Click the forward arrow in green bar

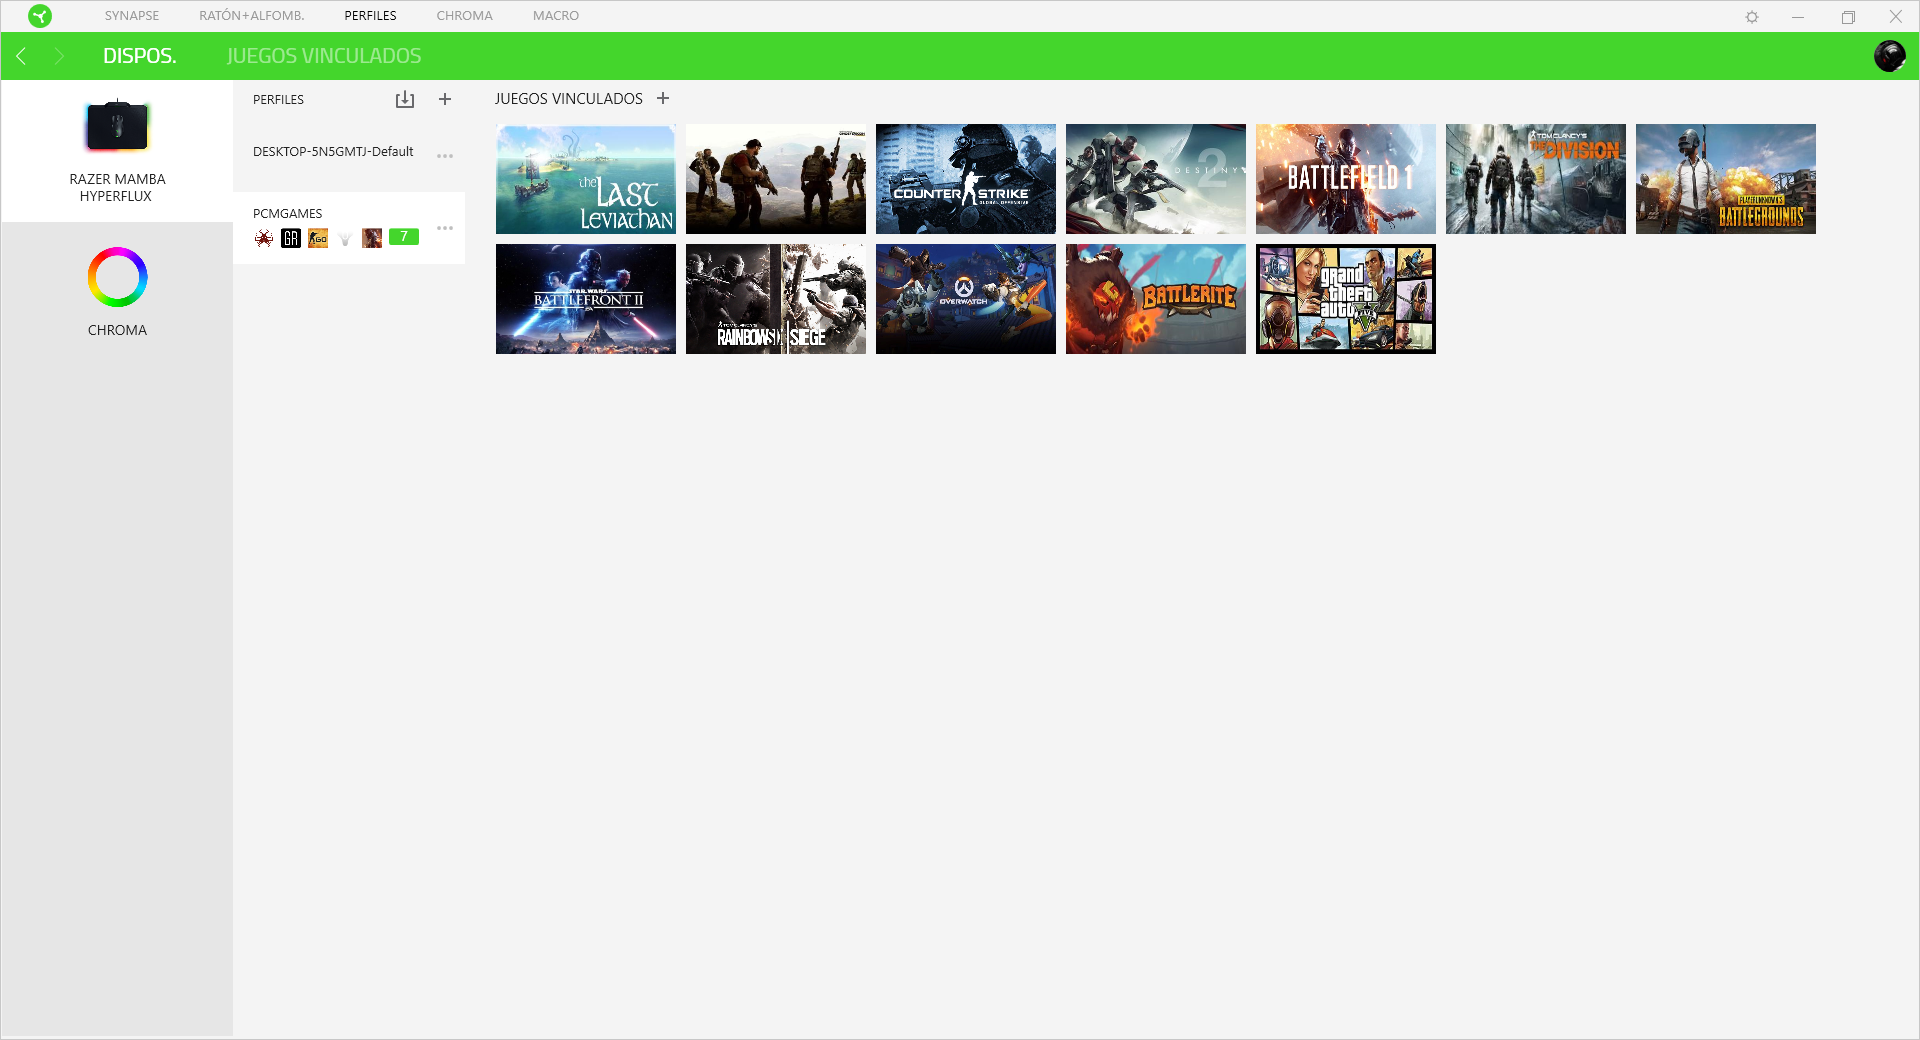(59, 56)
